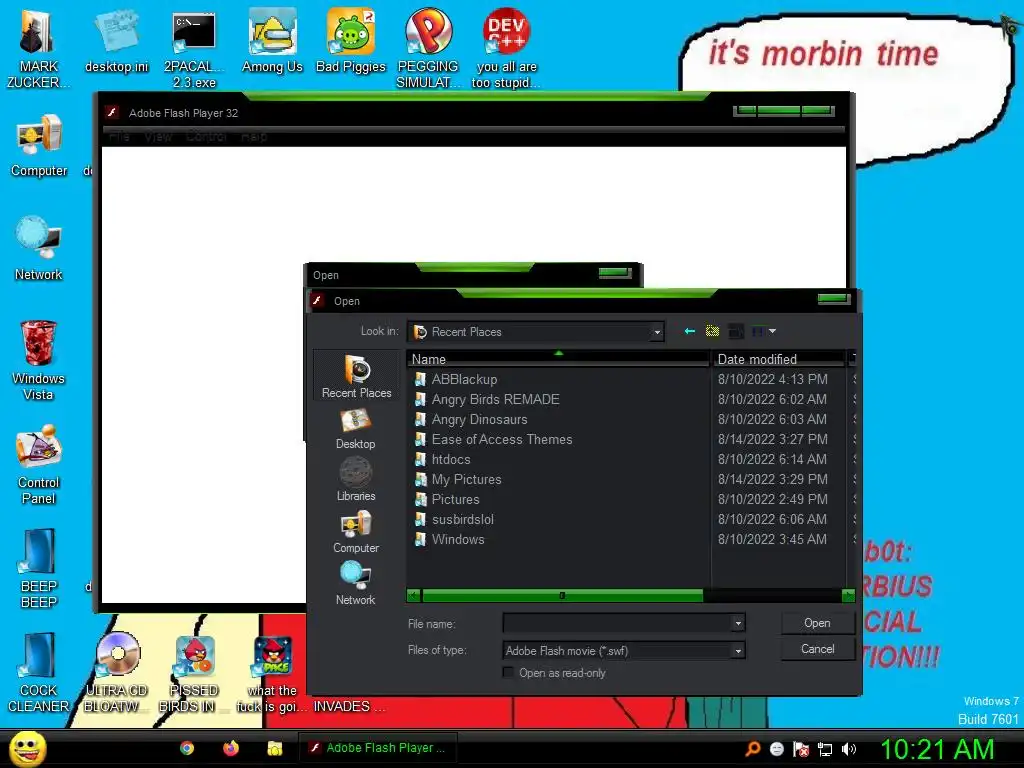Viewport: 1024px width, 768px height.
Task: Select the Control Panel desktop icon
Action: (39, 465)
